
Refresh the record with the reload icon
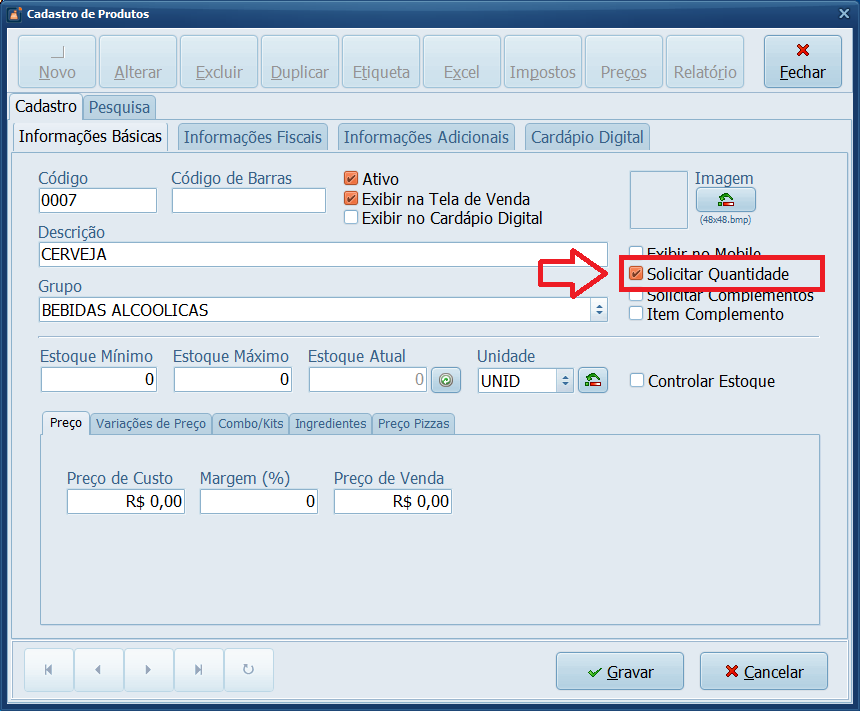(x=248, y=670)
